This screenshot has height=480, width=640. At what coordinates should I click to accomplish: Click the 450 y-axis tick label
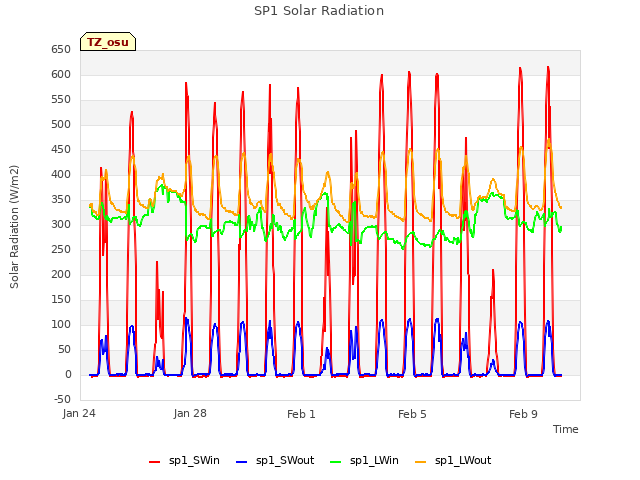click(61, 149)
